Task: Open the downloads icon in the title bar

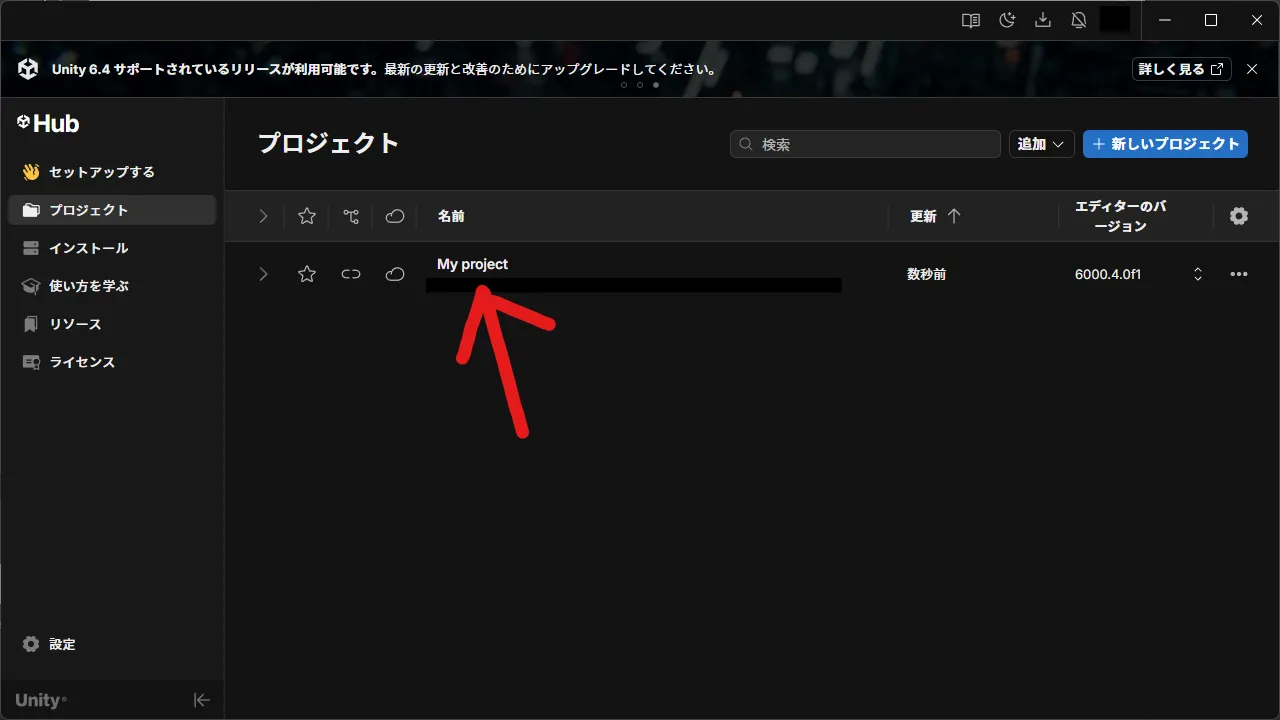Action: tap(1043, 19)
